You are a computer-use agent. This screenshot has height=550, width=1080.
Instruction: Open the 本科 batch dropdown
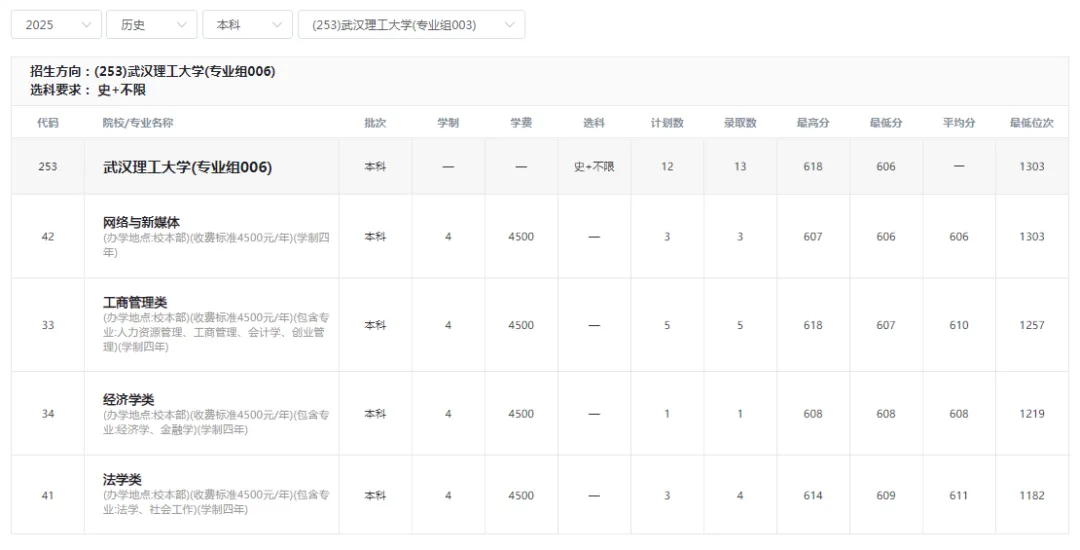pyautogui.click(x=247, y=25)
